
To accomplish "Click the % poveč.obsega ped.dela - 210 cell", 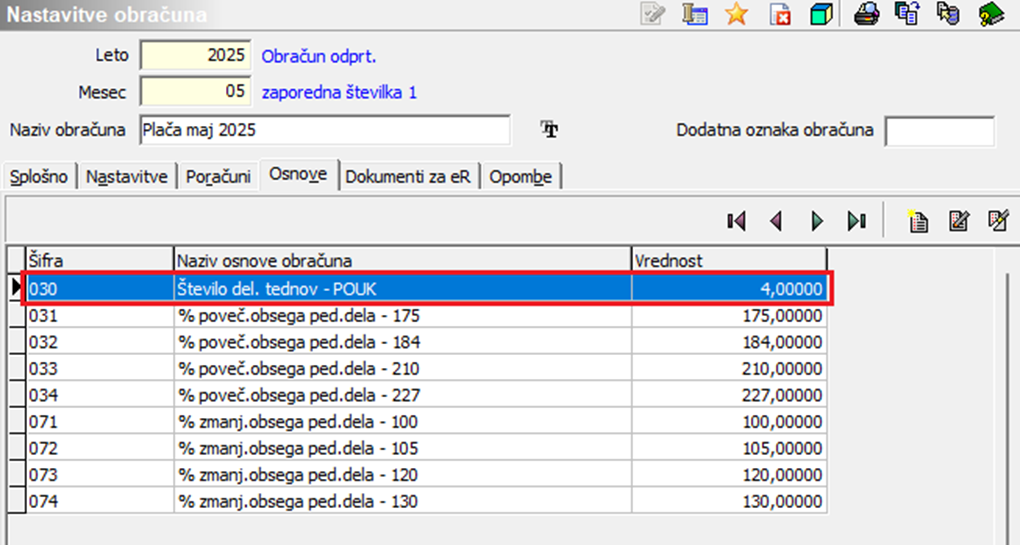I will click(403, 369).
